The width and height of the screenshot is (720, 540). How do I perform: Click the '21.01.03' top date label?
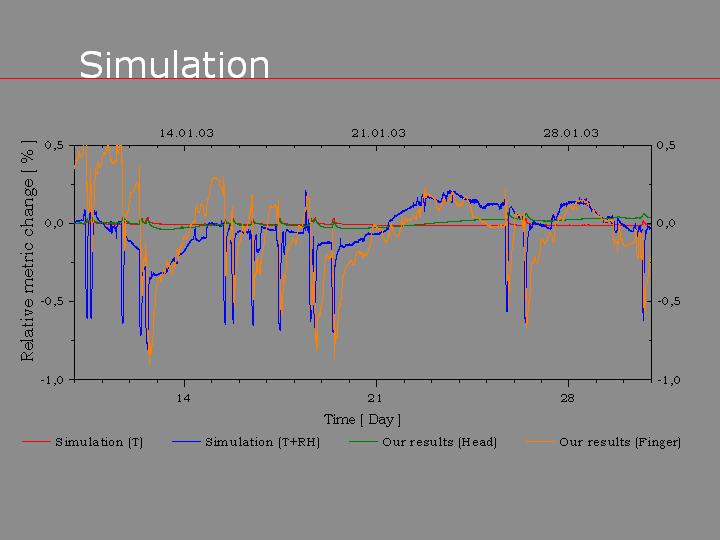point(379,134)
